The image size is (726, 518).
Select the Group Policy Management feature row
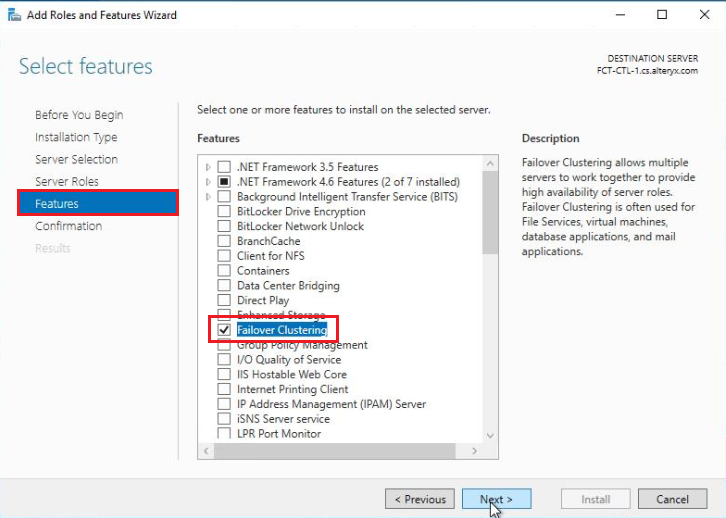(302, 345)
